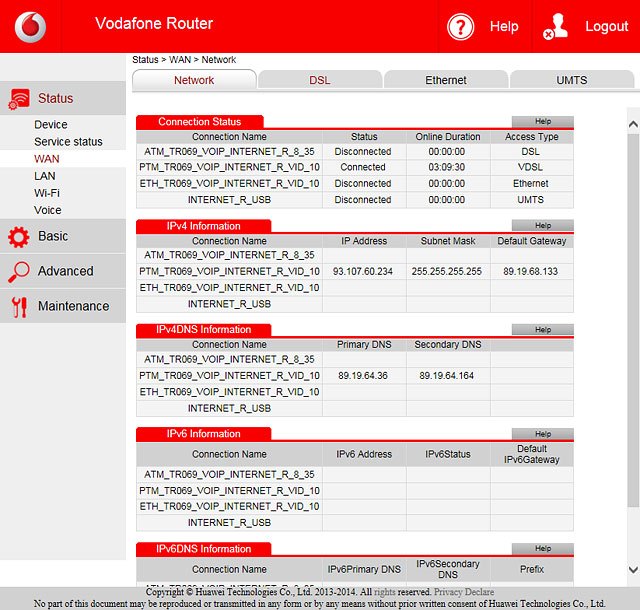Select Wi-Fi in the sidebar

47,193
